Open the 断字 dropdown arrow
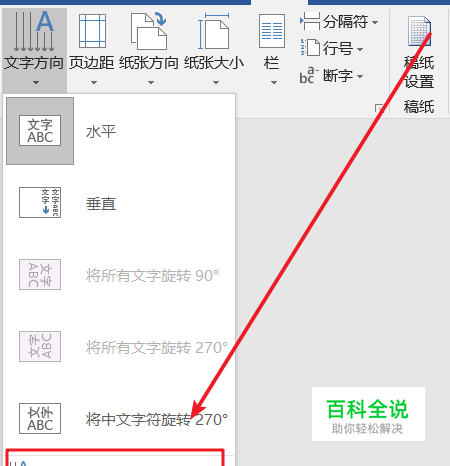 click(x=360, y=76)
